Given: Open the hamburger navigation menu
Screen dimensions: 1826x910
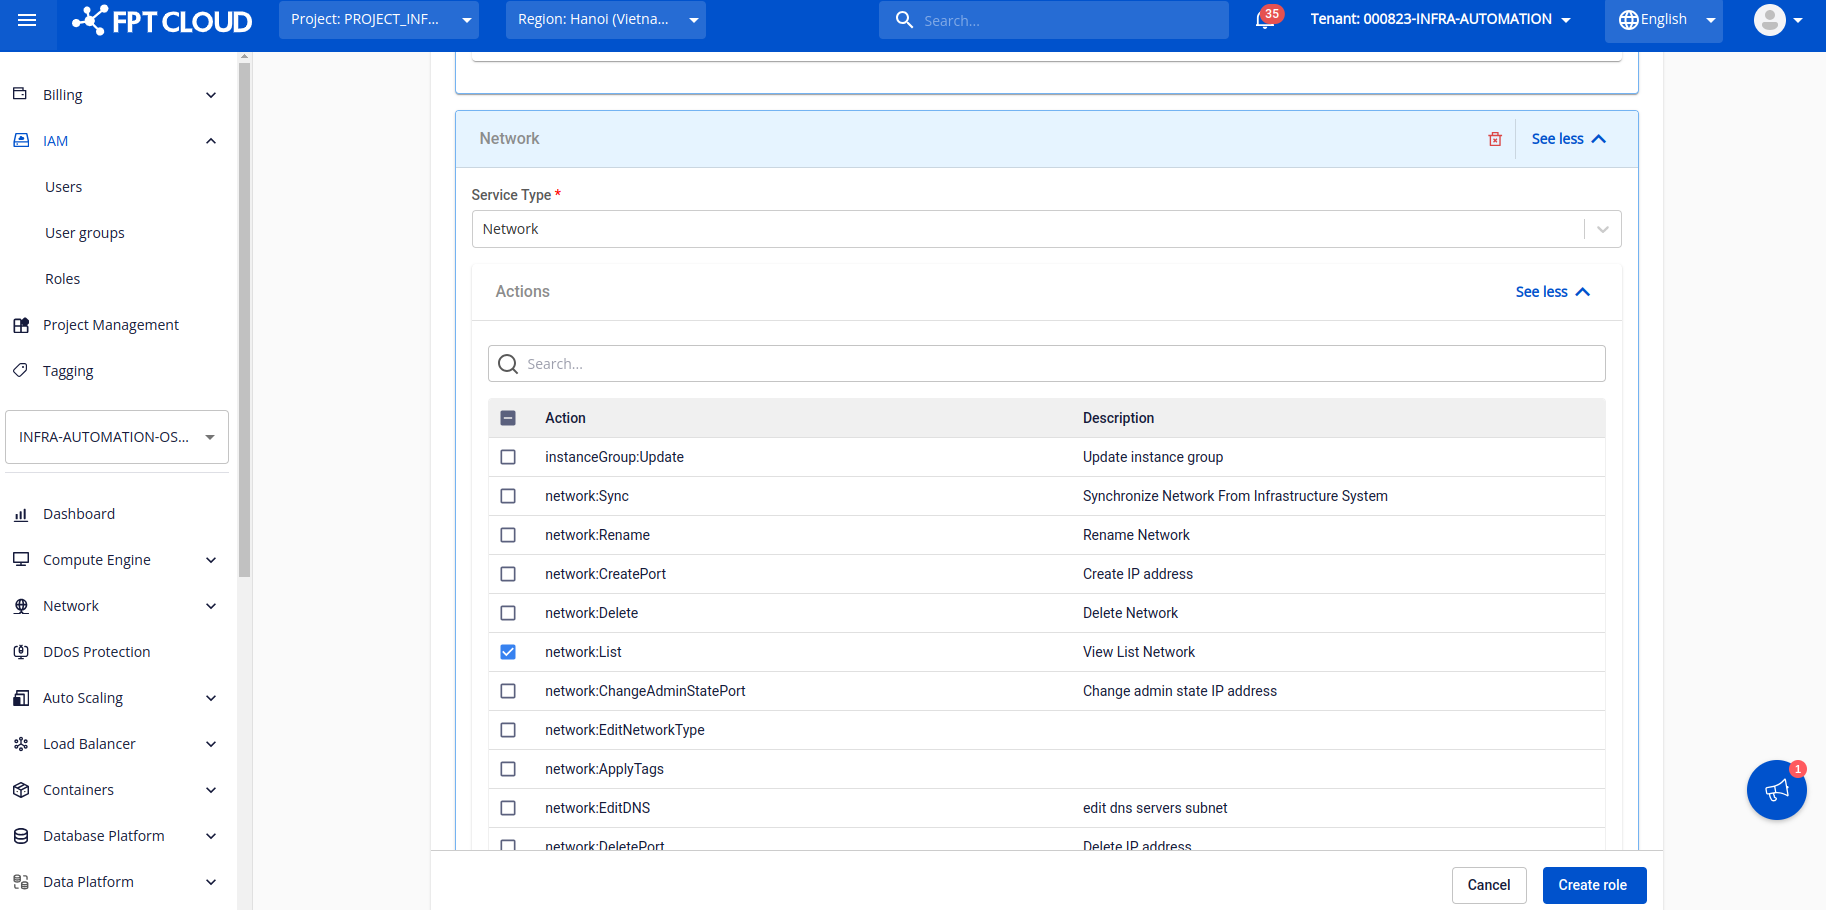Looking at the screenshot, I should 27,20.
